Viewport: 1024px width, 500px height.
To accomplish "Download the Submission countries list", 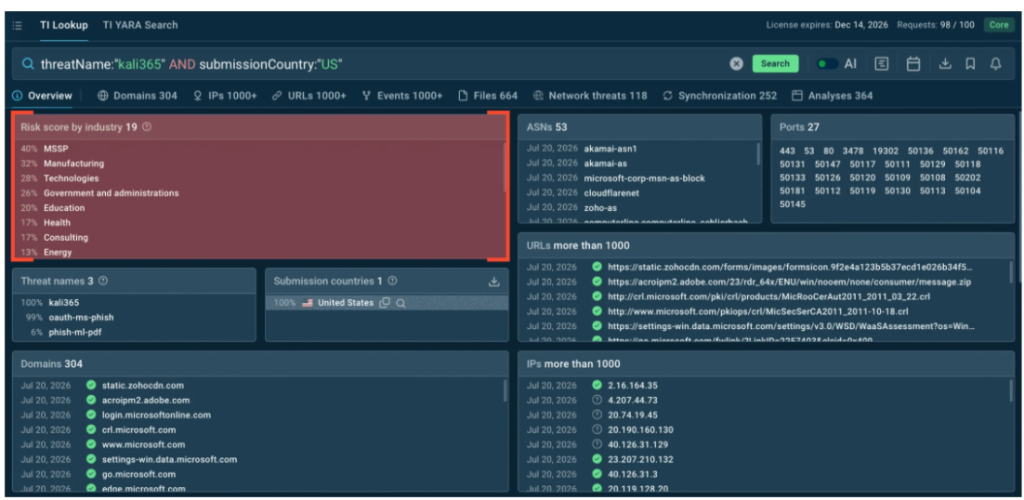I will 494,281.
